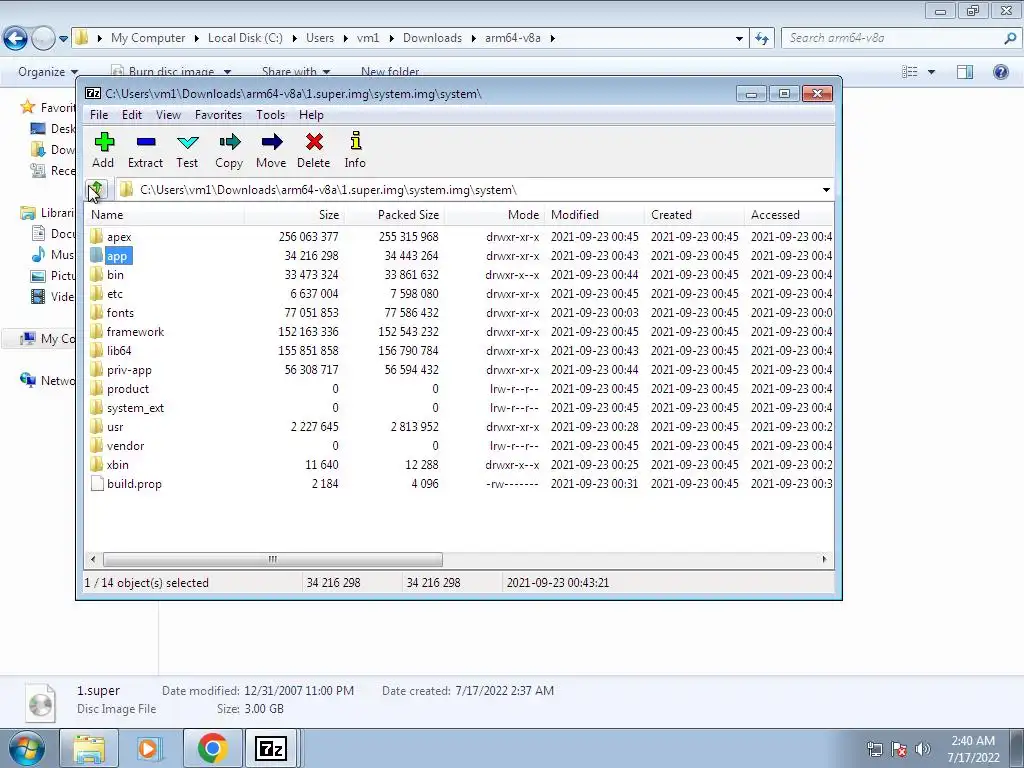Open the Organize dropdown in Explorer

click(x=48, y=72)
